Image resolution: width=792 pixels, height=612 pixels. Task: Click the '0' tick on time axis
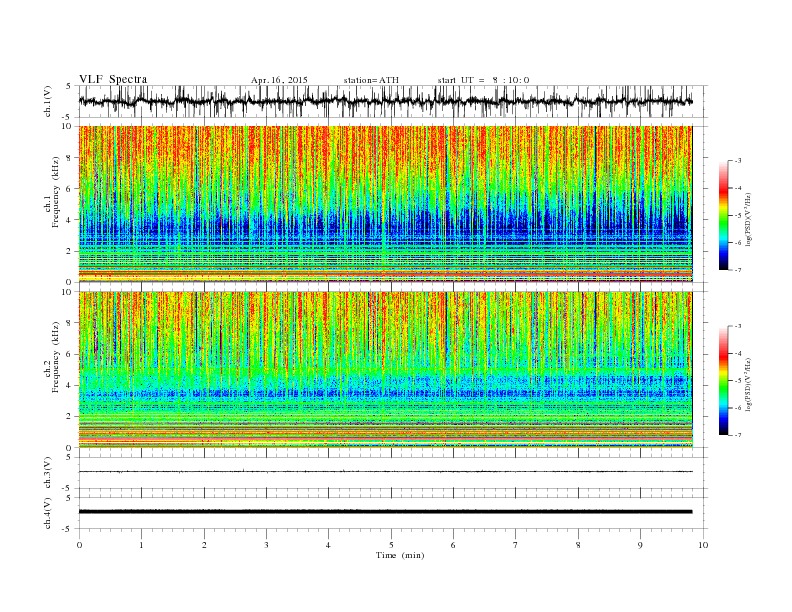tap(79, 545)
